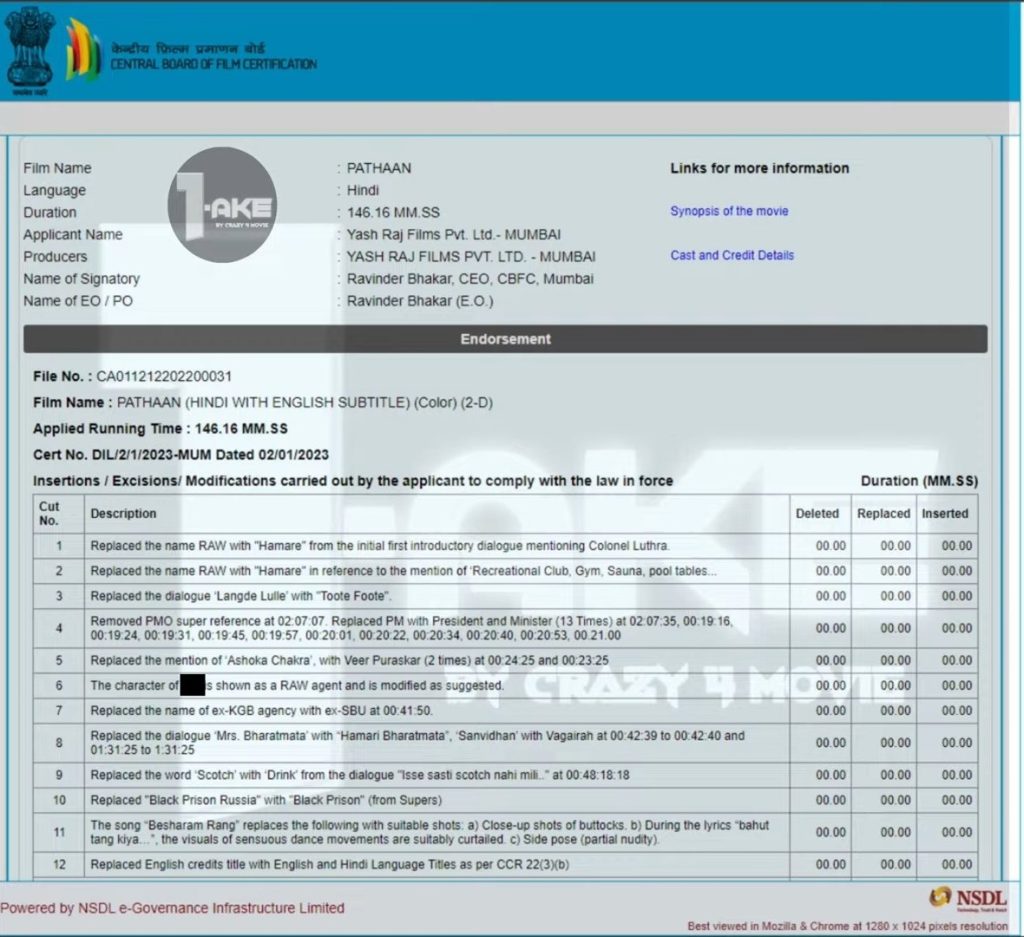
Task: Click the Name of EO / PO field label
Action: 78,301
